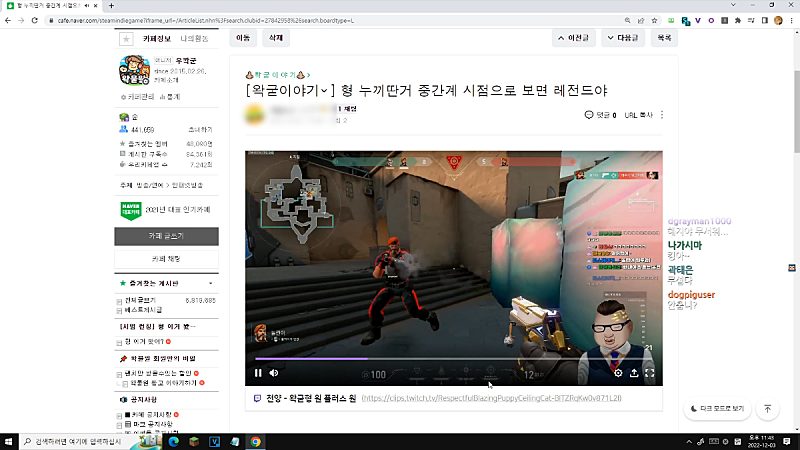The width and height of the screenshot is (800, 450).
Task: Share the clip via the share icon
Action: pos(634,373)
